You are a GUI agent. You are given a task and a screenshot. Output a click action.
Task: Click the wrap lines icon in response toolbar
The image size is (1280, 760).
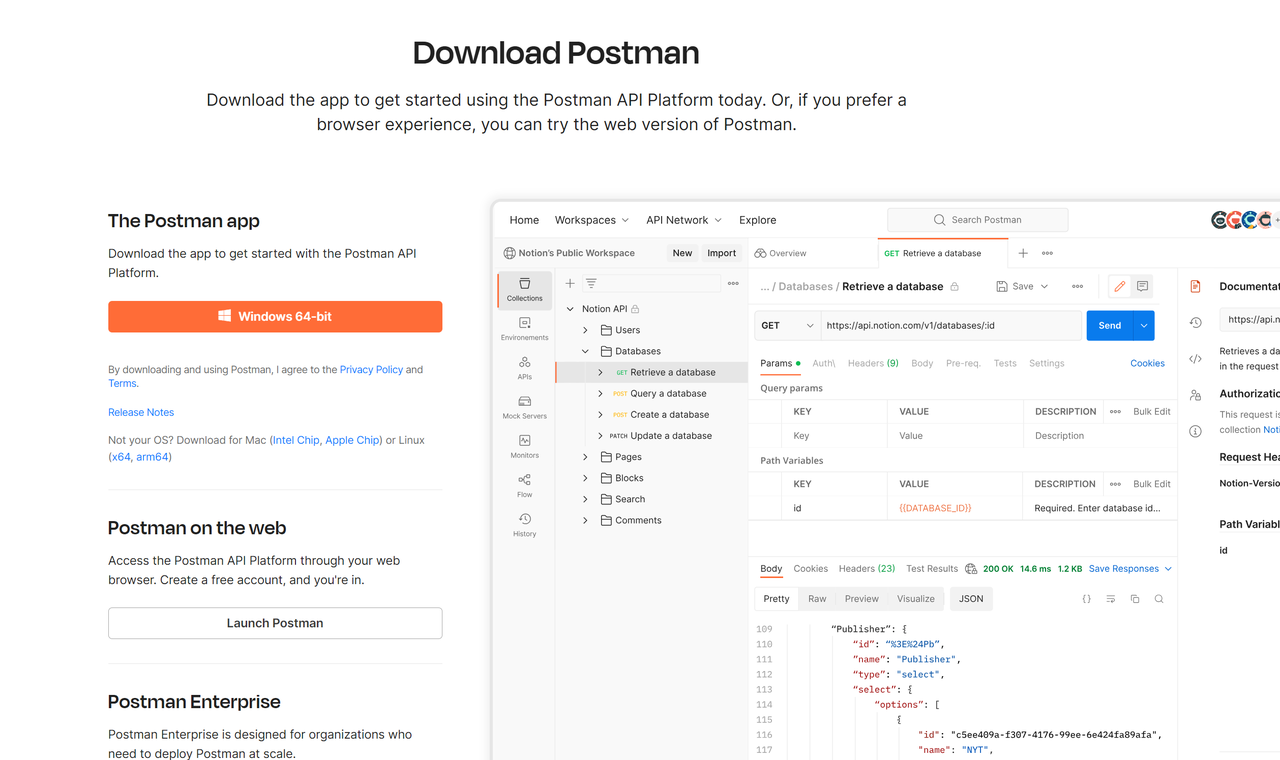point(1111,599)
